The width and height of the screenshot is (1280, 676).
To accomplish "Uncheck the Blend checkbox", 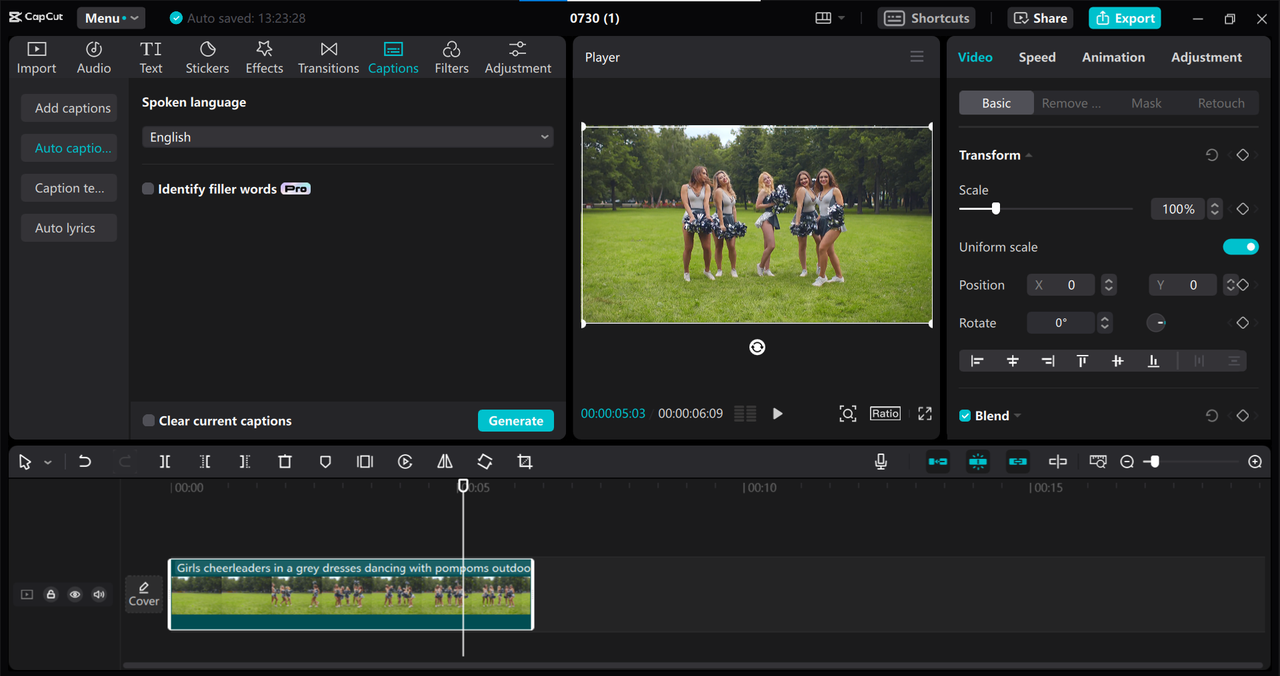I will (x=965, y=416).
